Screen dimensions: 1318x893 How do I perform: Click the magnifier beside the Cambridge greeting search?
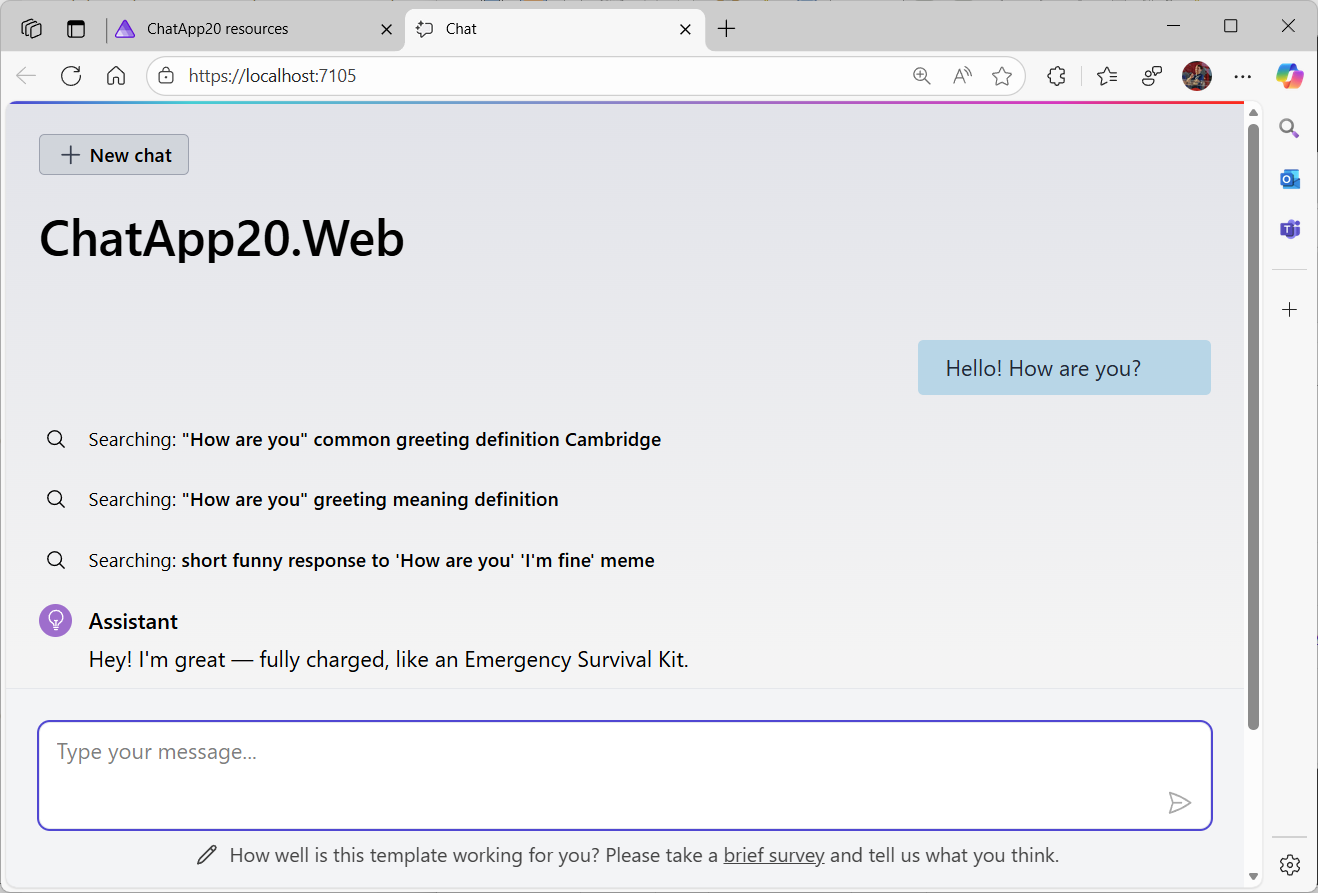tap(55, 438)
